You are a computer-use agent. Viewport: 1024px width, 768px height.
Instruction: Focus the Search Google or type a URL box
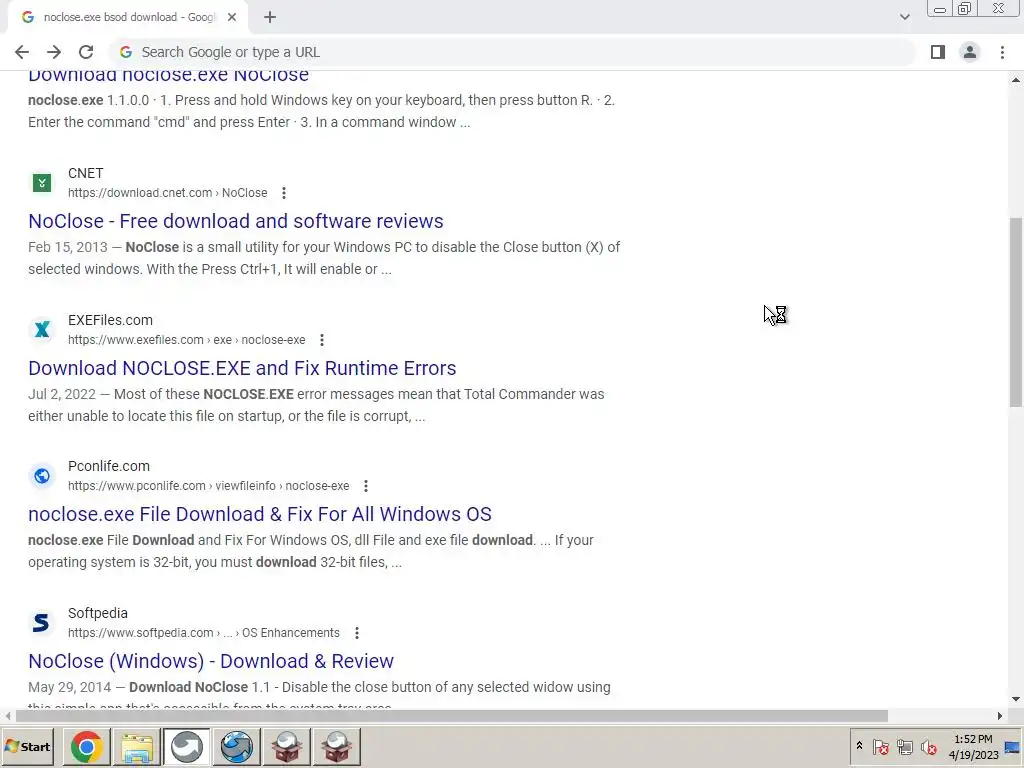click(513, 52)
